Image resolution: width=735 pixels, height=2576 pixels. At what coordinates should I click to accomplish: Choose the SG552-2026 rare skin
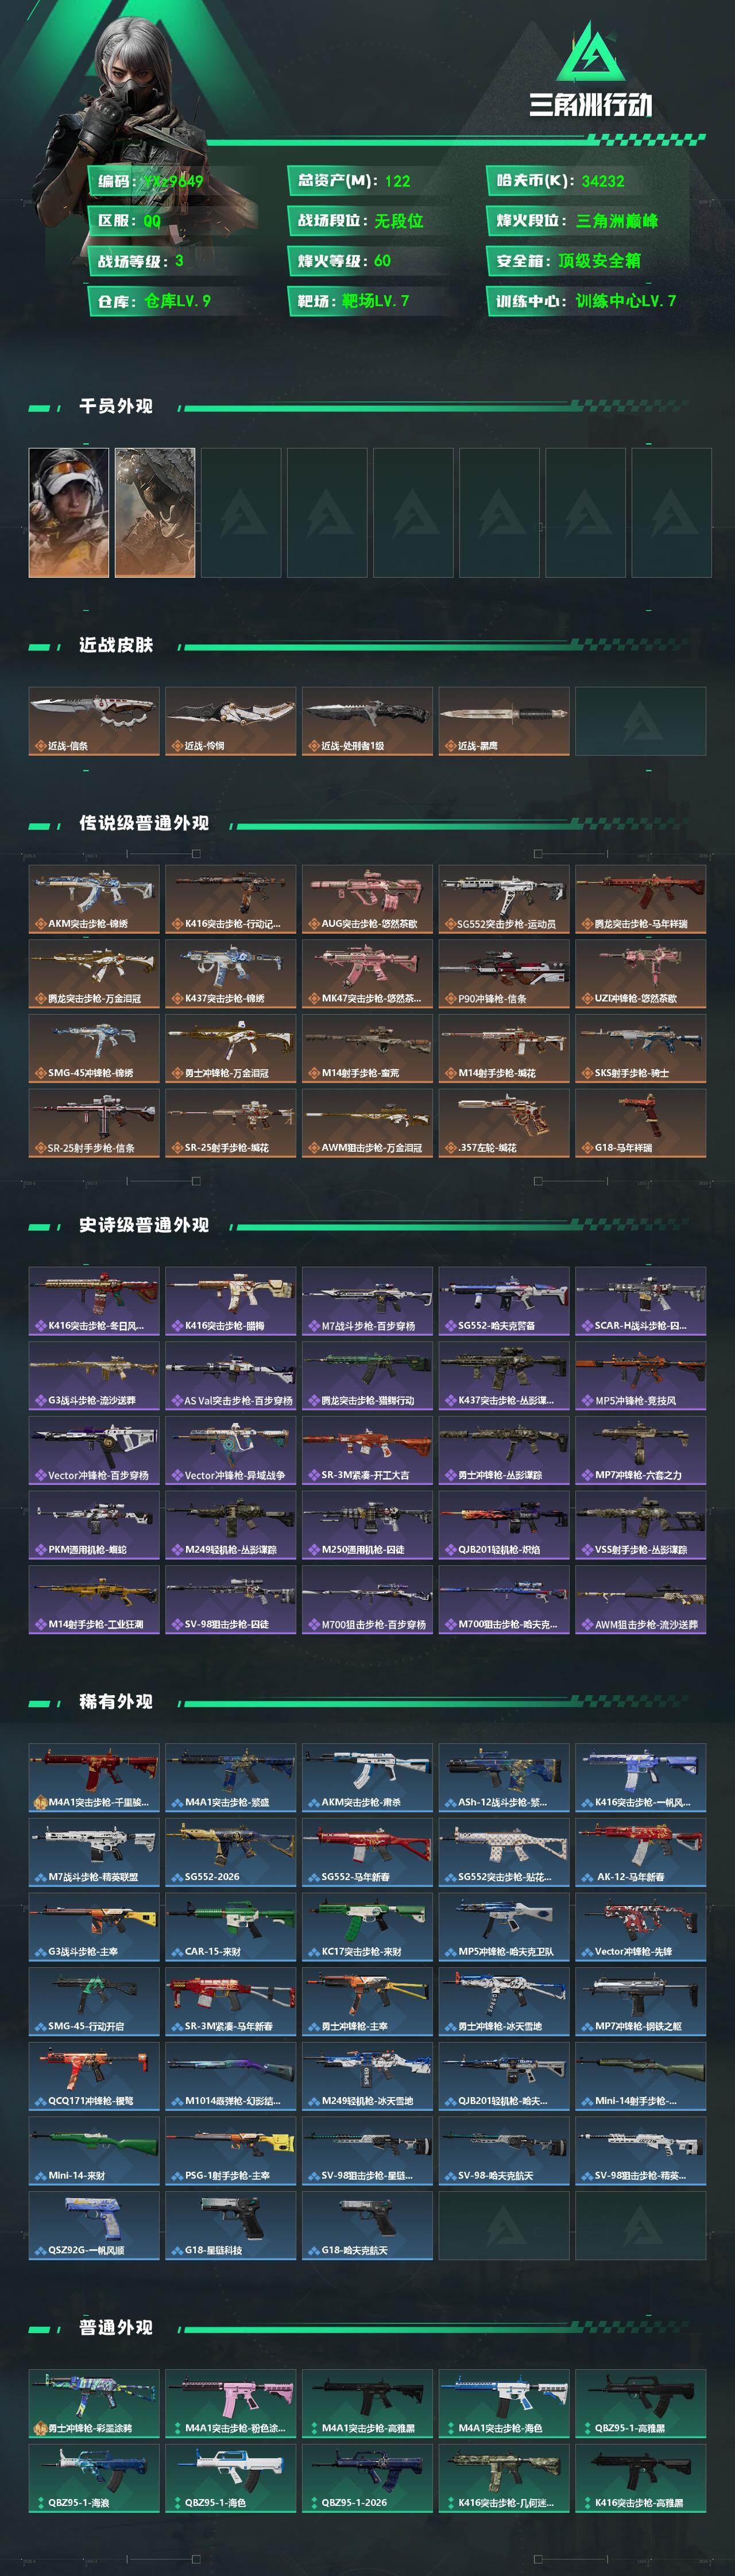click(x=230, y=1853)
